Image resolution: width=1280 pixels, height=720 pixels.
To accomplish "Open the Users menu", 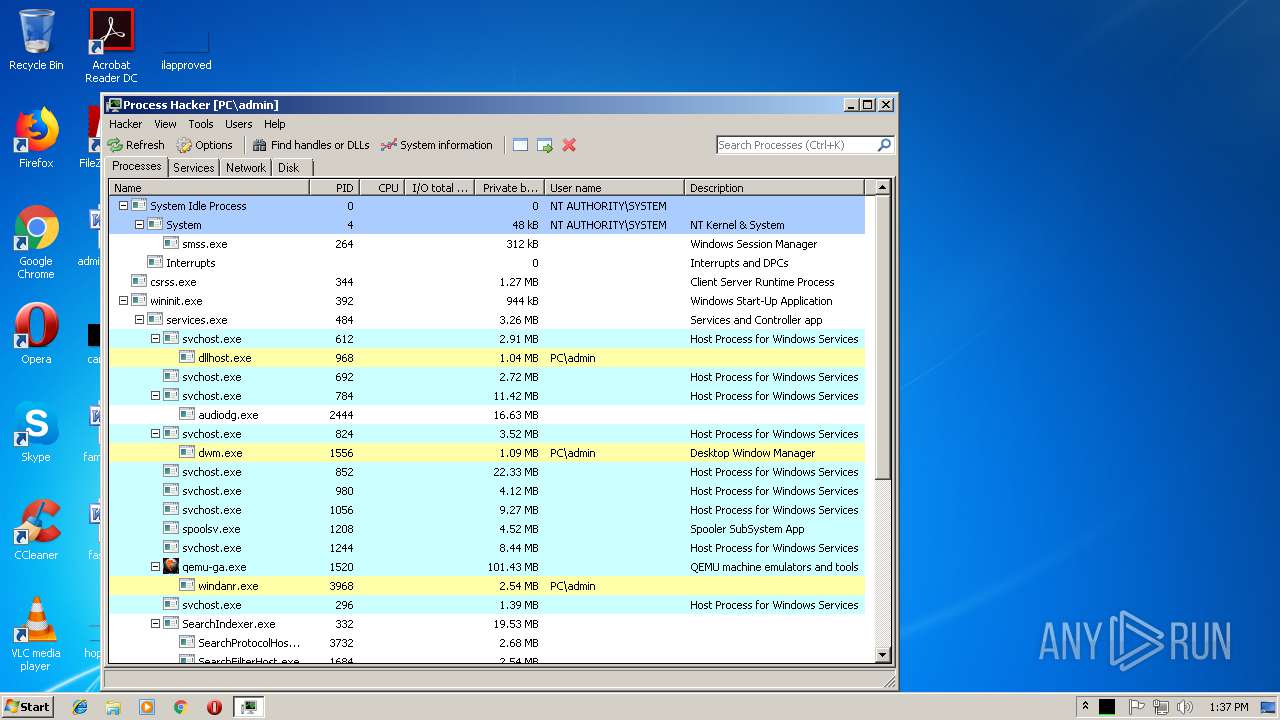I will point(238,124).
